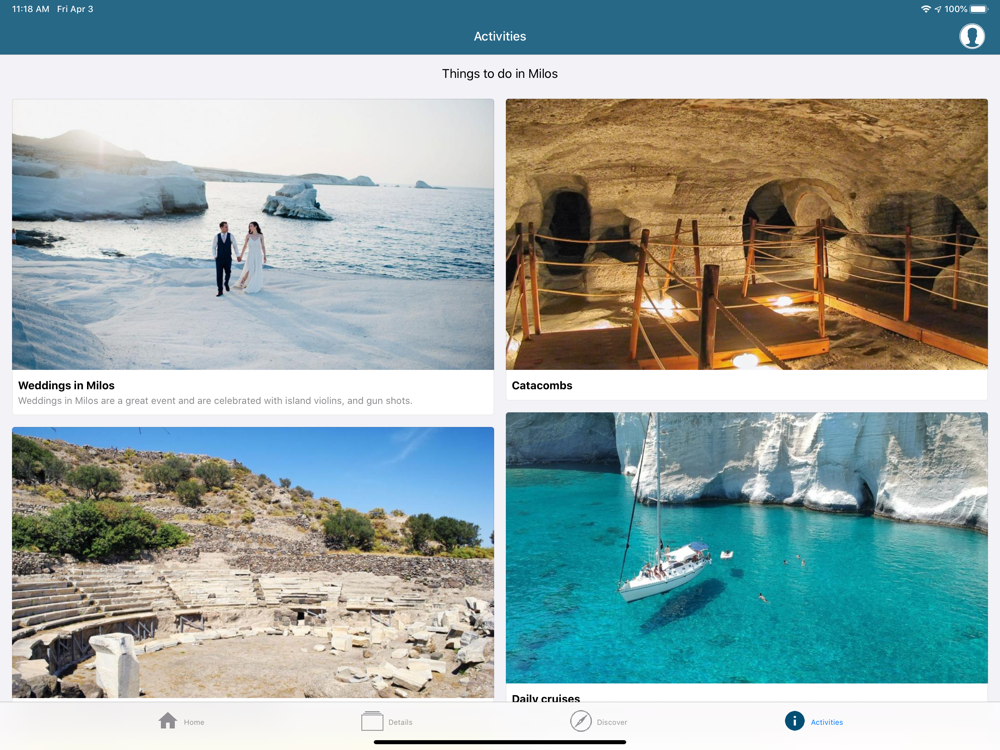This screenshot has height=750, width=1000.
Task: Open the user profile icon
Action: [x=971, y=36]
